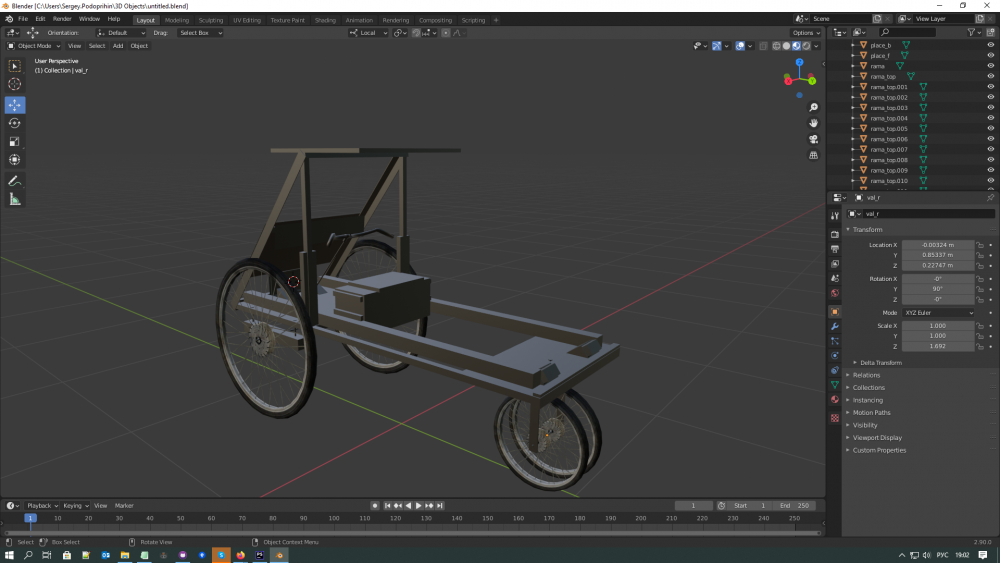Hide rama_top.001 using its eye icon

point(990,87)
